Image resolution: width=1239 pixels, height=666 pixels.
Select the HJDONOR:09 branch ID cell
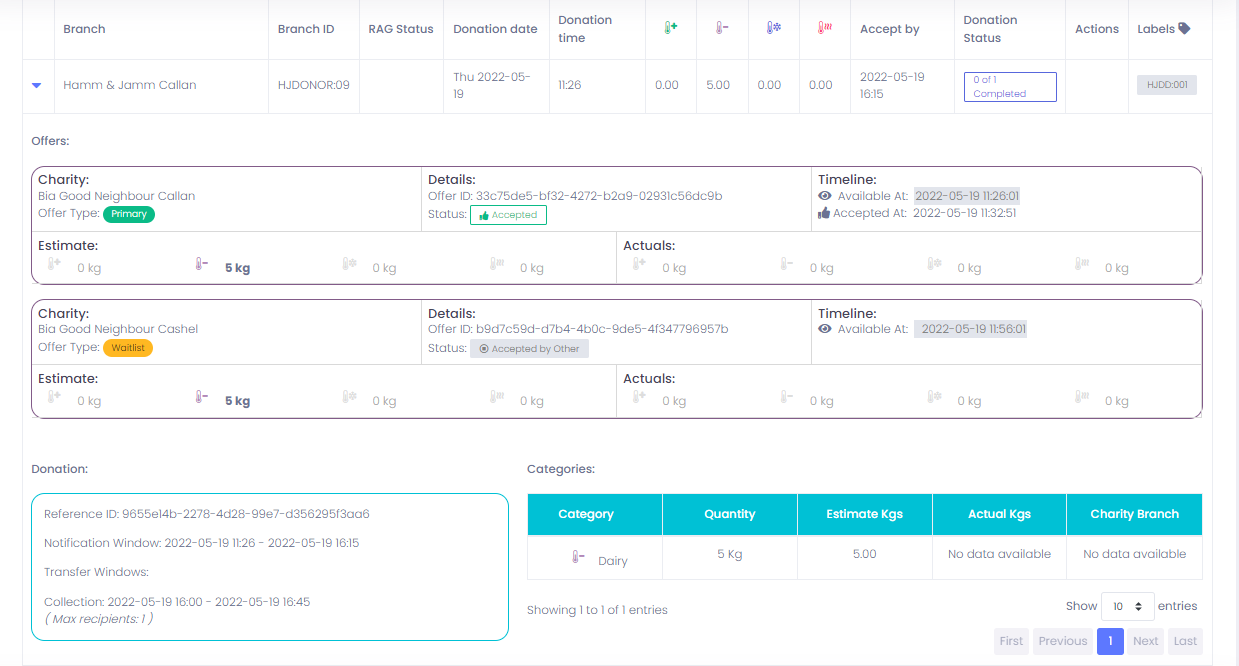coord(314,85)
